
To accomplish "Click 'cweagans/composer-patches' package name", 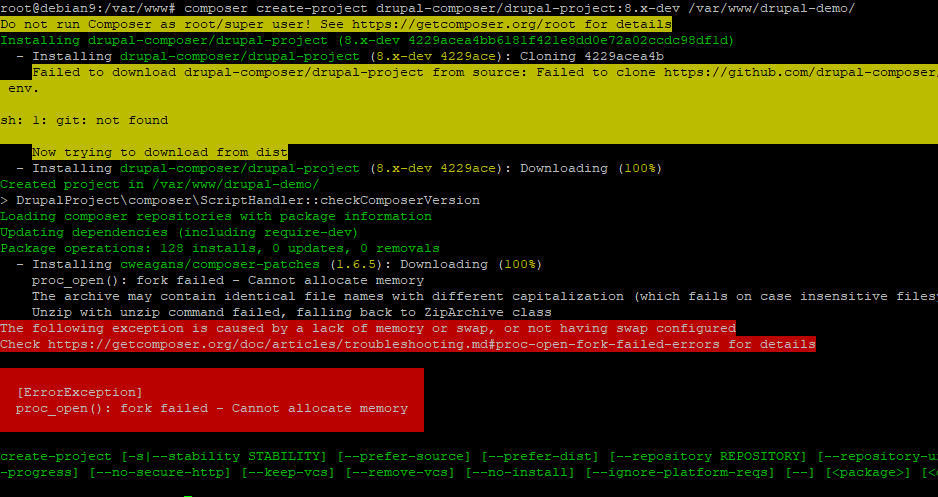I will pyautogui.click(x=220, y=264).
